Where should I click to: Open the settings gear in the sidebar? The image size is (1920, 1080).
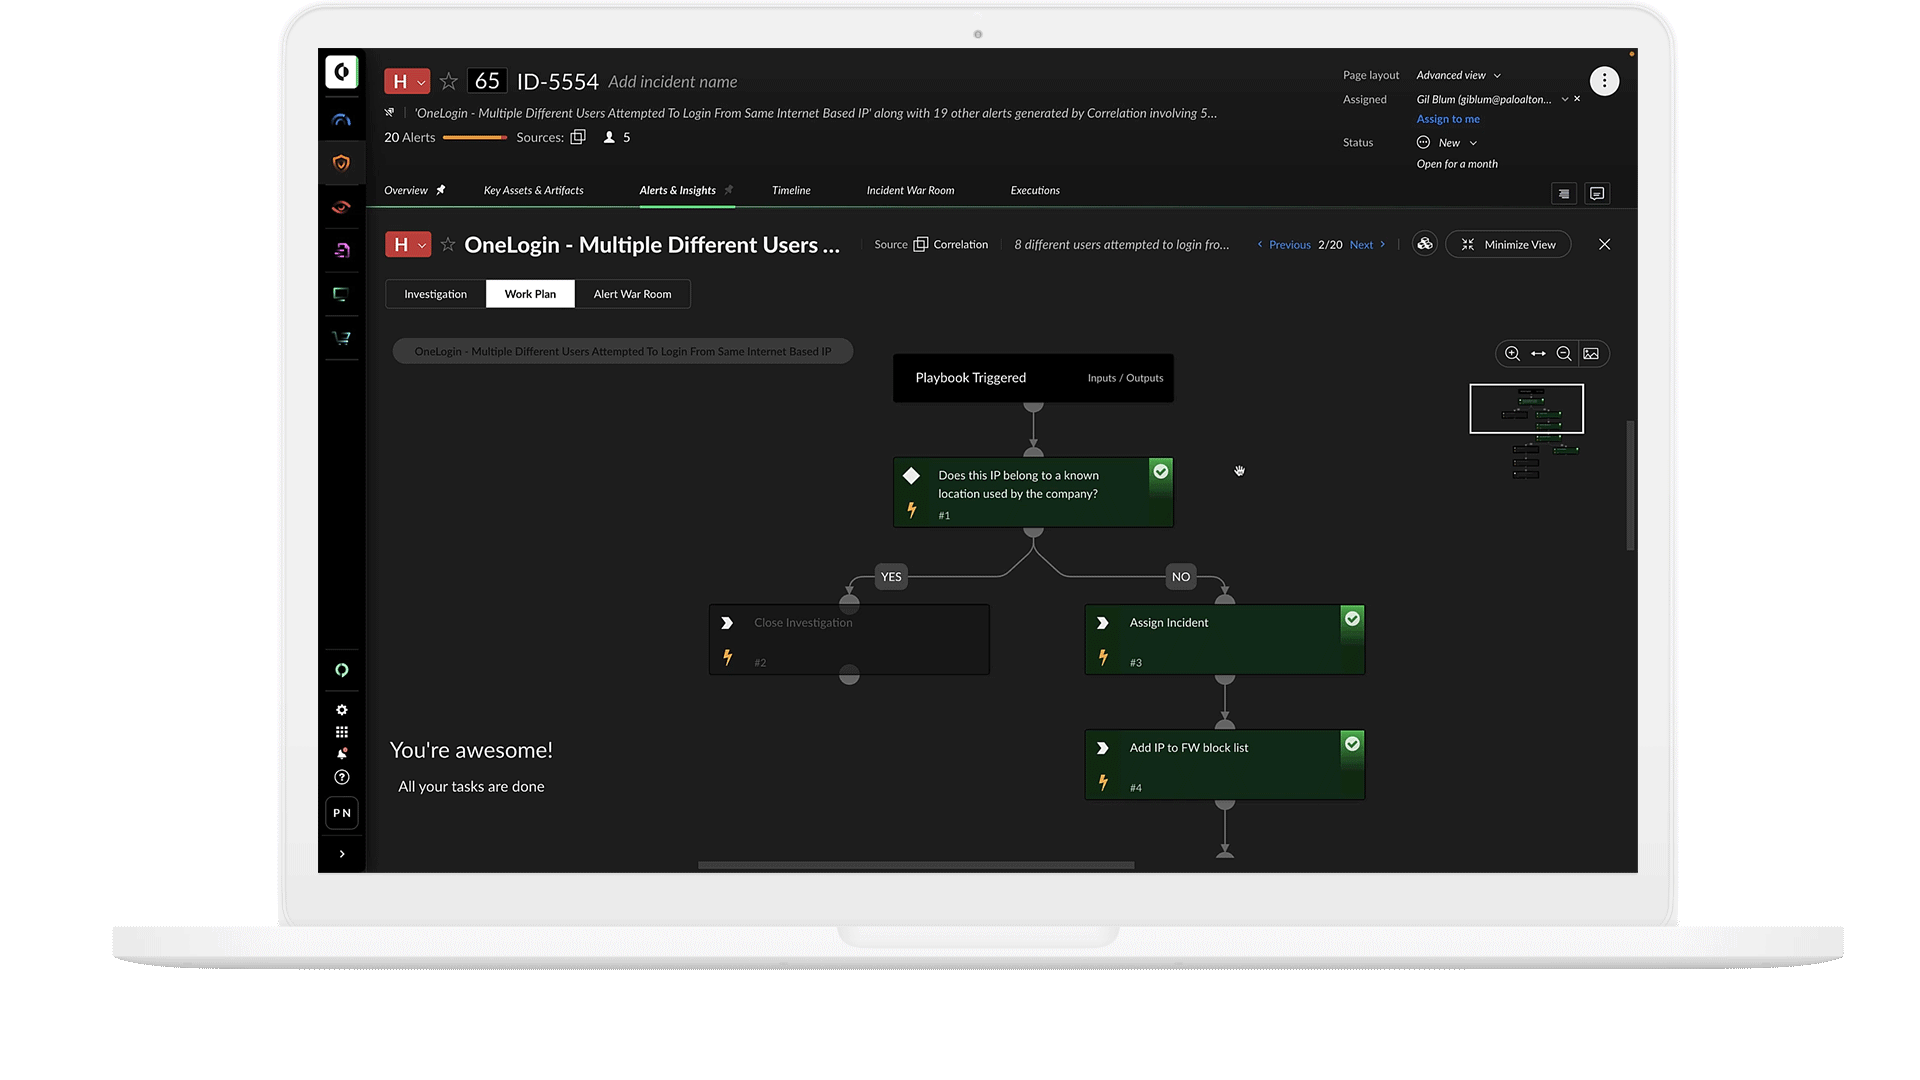(342, 710)
